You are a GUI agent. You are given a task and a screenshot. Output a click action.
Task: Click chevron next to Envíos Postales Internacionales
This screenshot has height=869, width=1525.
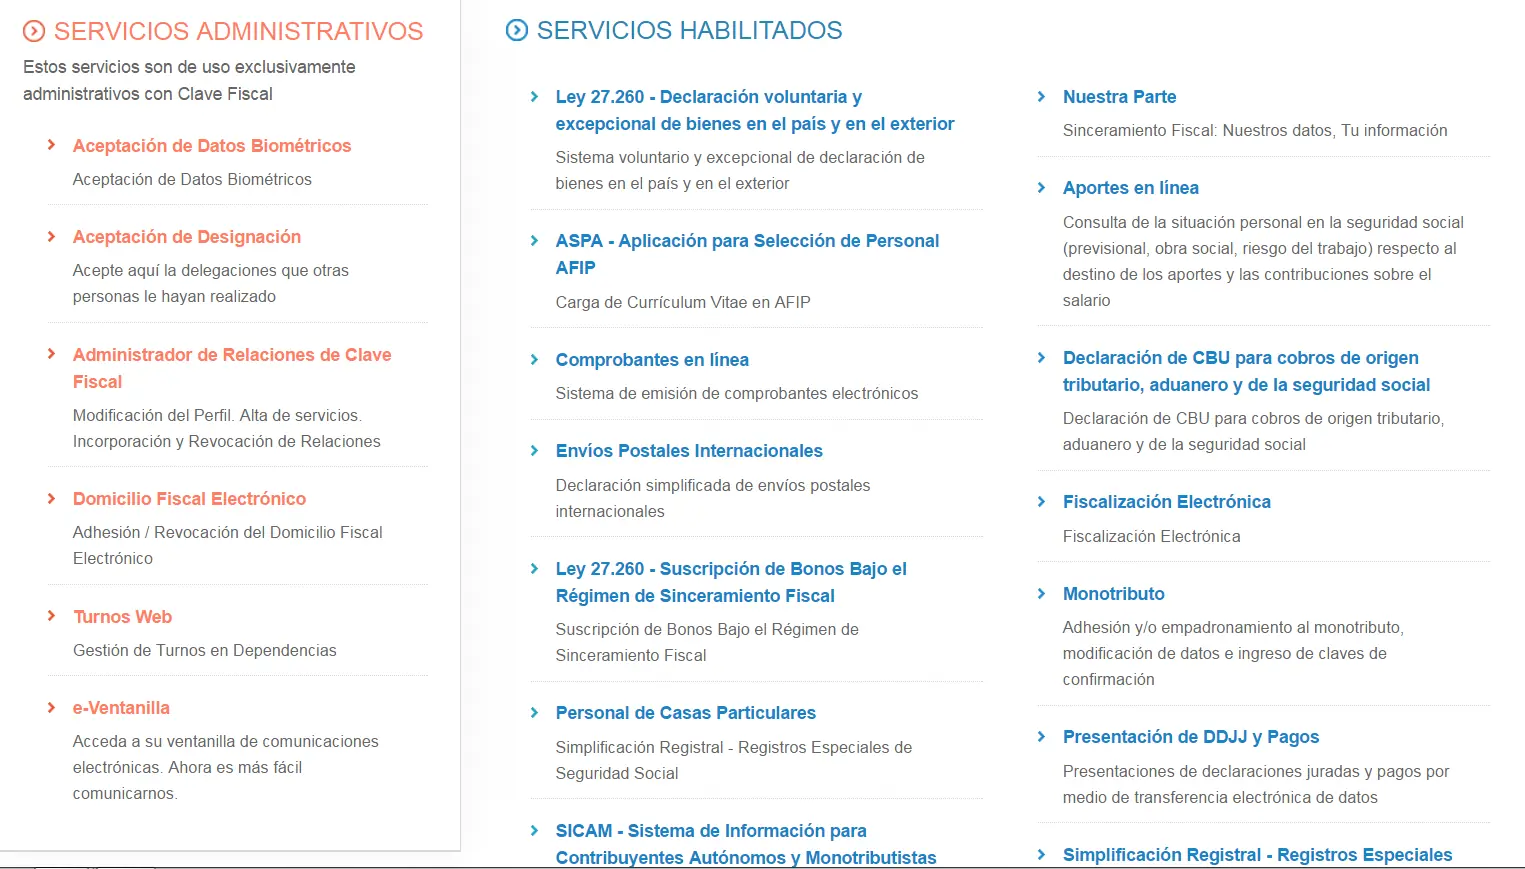[534, 450]
